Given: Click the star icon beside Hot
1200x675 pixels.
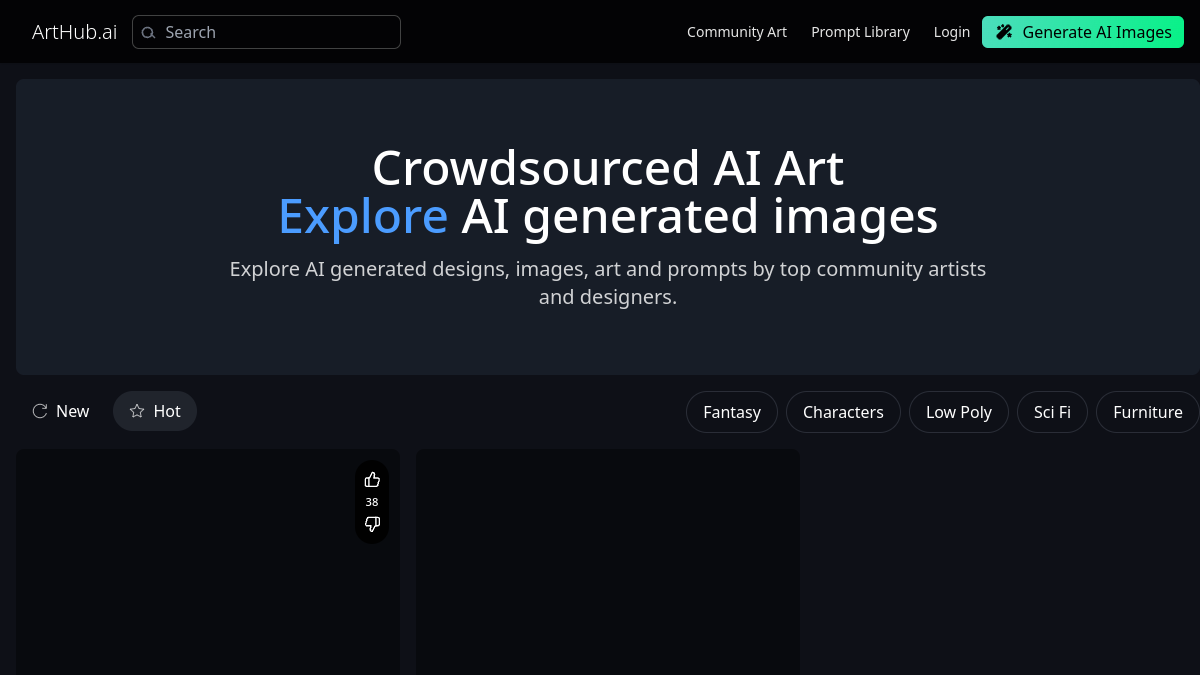Looking at the screenshot, I should [137, 411].
